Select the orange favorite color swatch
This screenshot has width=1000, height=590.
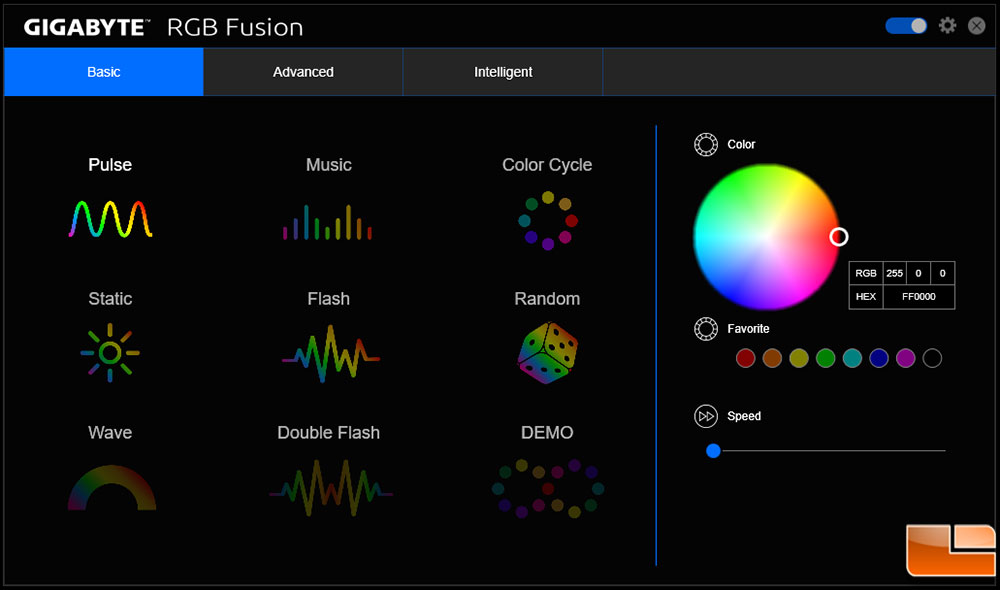[772, 358]
